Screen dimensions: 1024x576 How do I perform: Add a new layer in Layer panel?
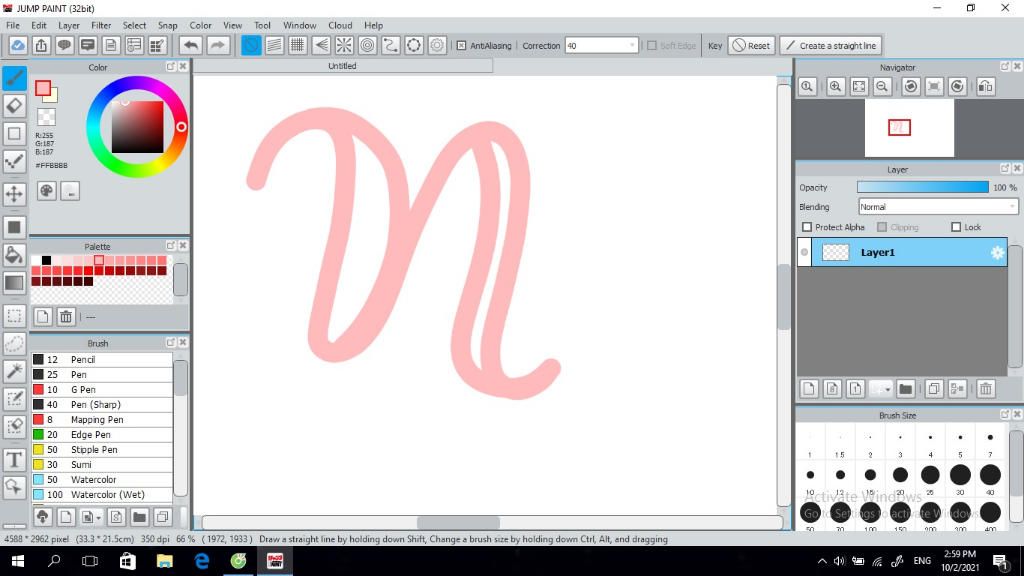coord(809,389)
